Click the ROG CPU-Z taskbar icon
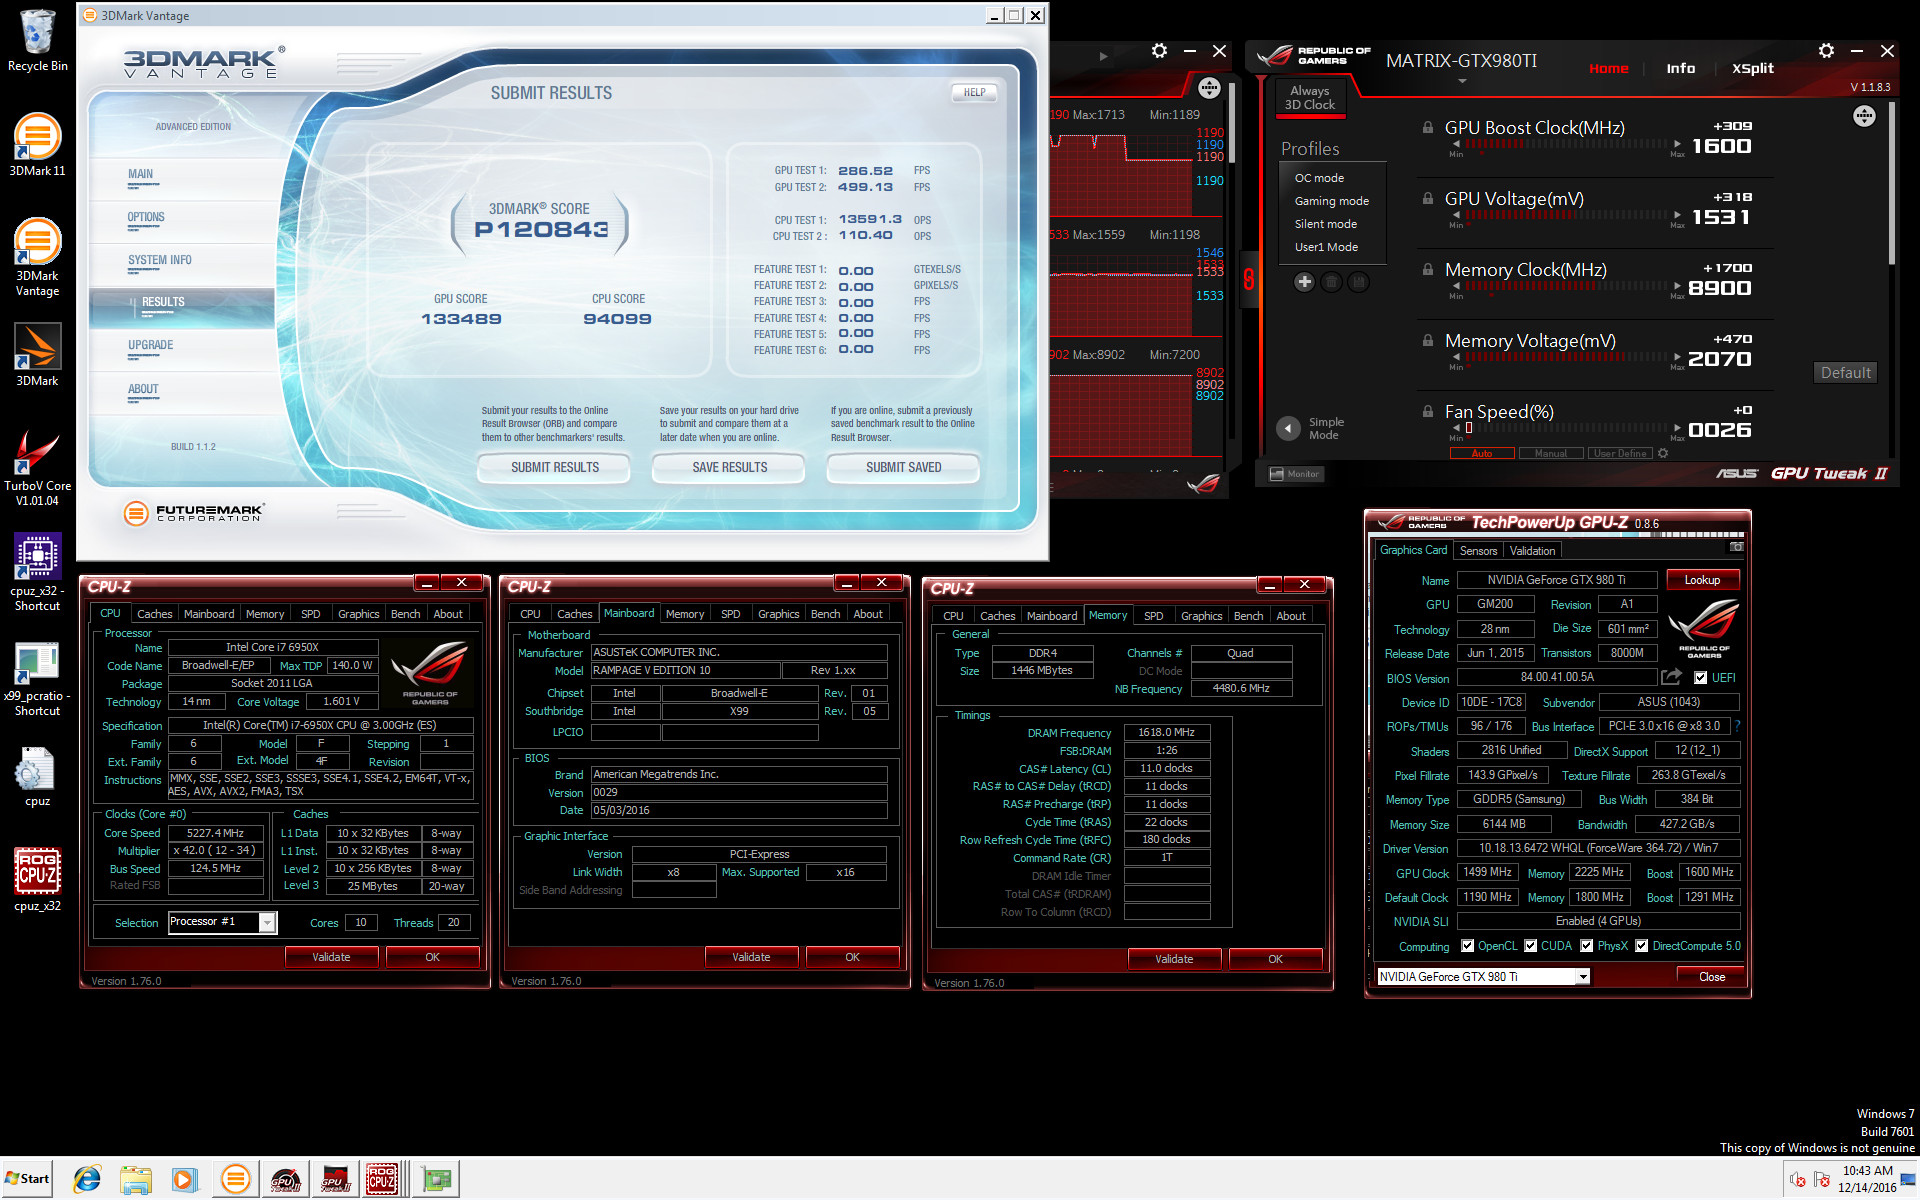Image resolution: width=1920 pixels, height=1200 pixels. click(382, 1179)
